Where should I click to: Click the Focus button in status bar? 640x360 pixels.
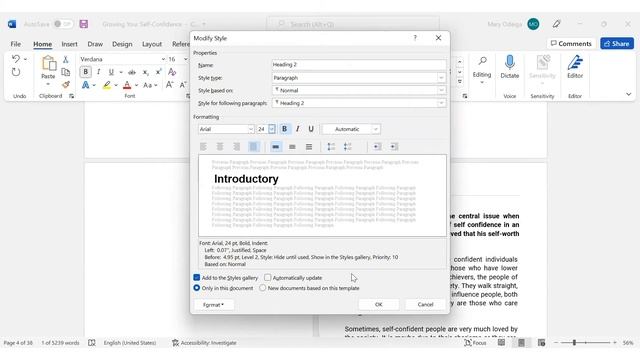476,343
